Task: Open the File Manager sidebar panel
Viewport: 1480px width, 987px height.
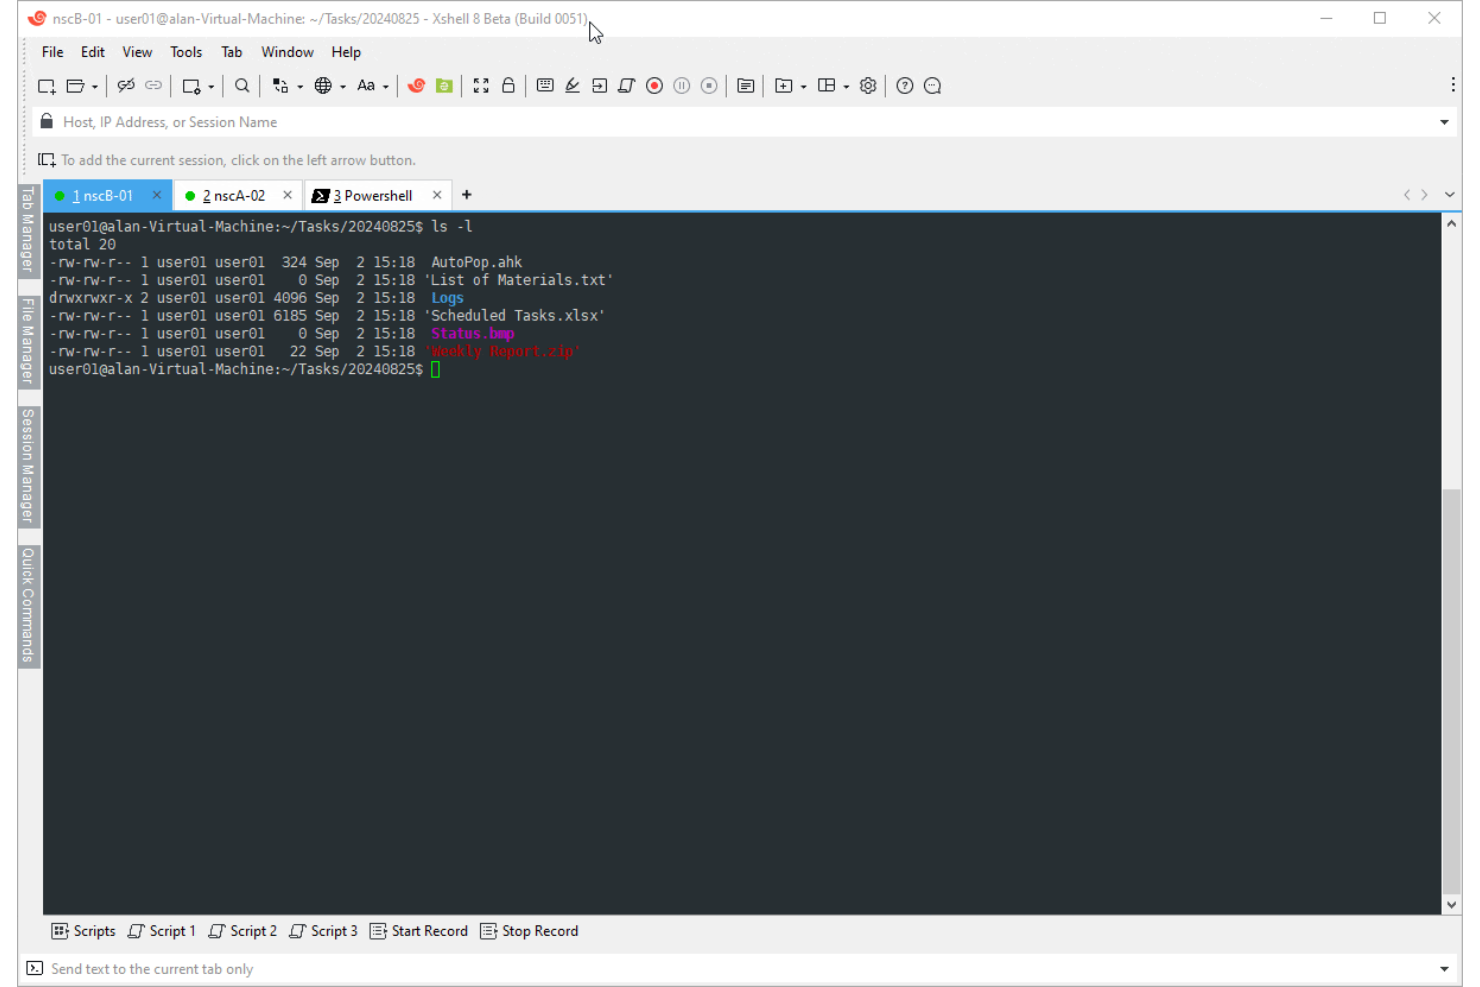Action: tap(27, 340)
